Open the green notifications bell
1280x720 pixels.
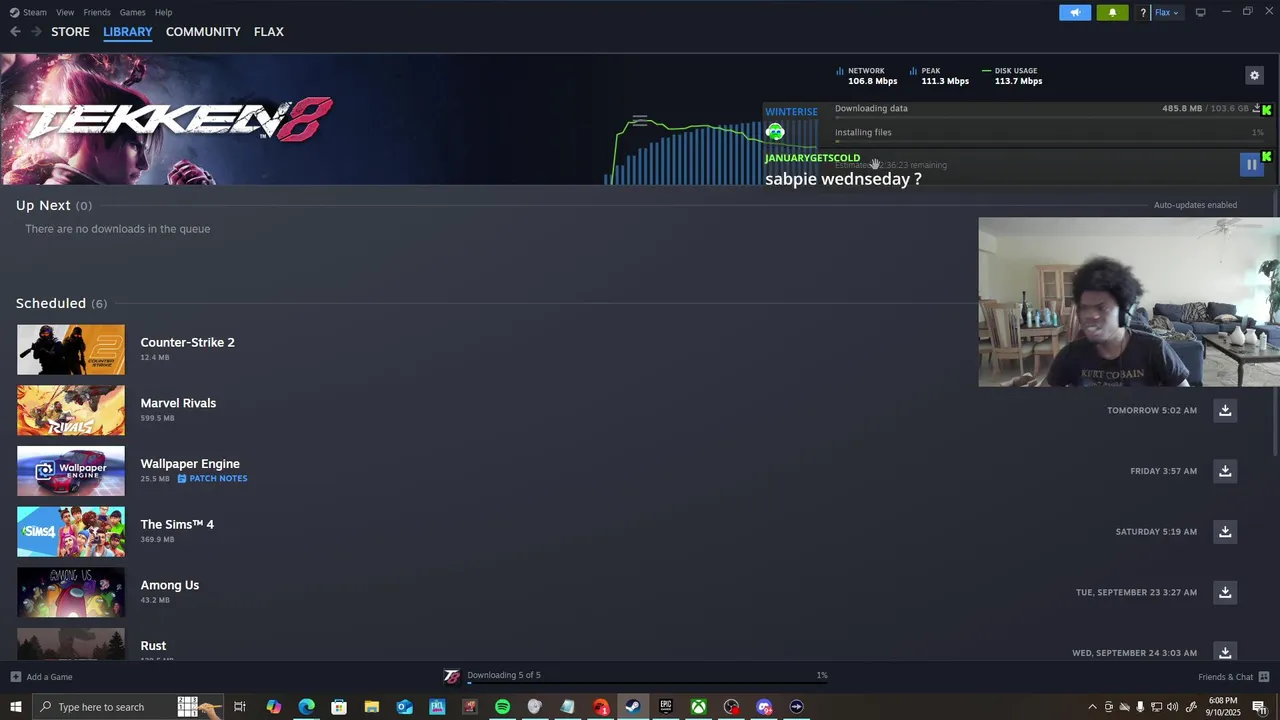(x=1112, y=13)
